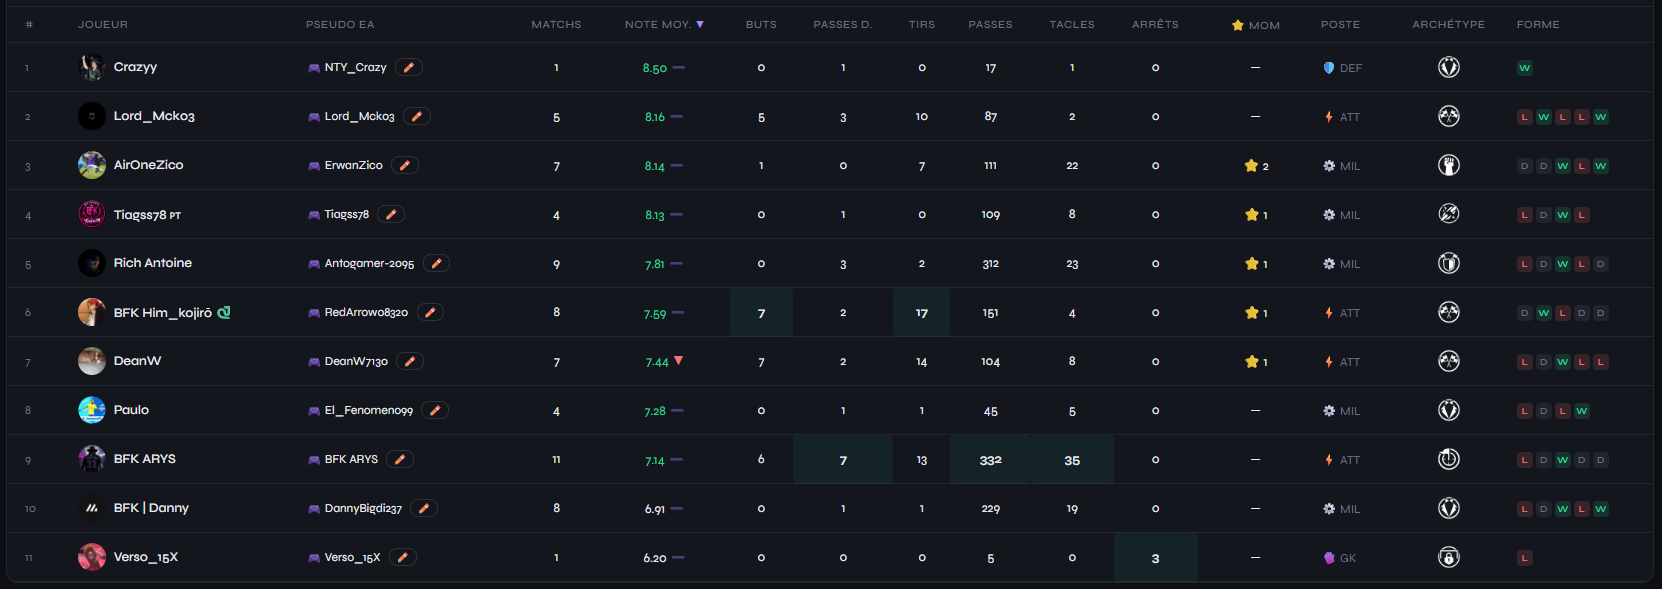The image size is (1662, 589).
Task: Sort the table by MATCHS column
Action: [556, 24]
